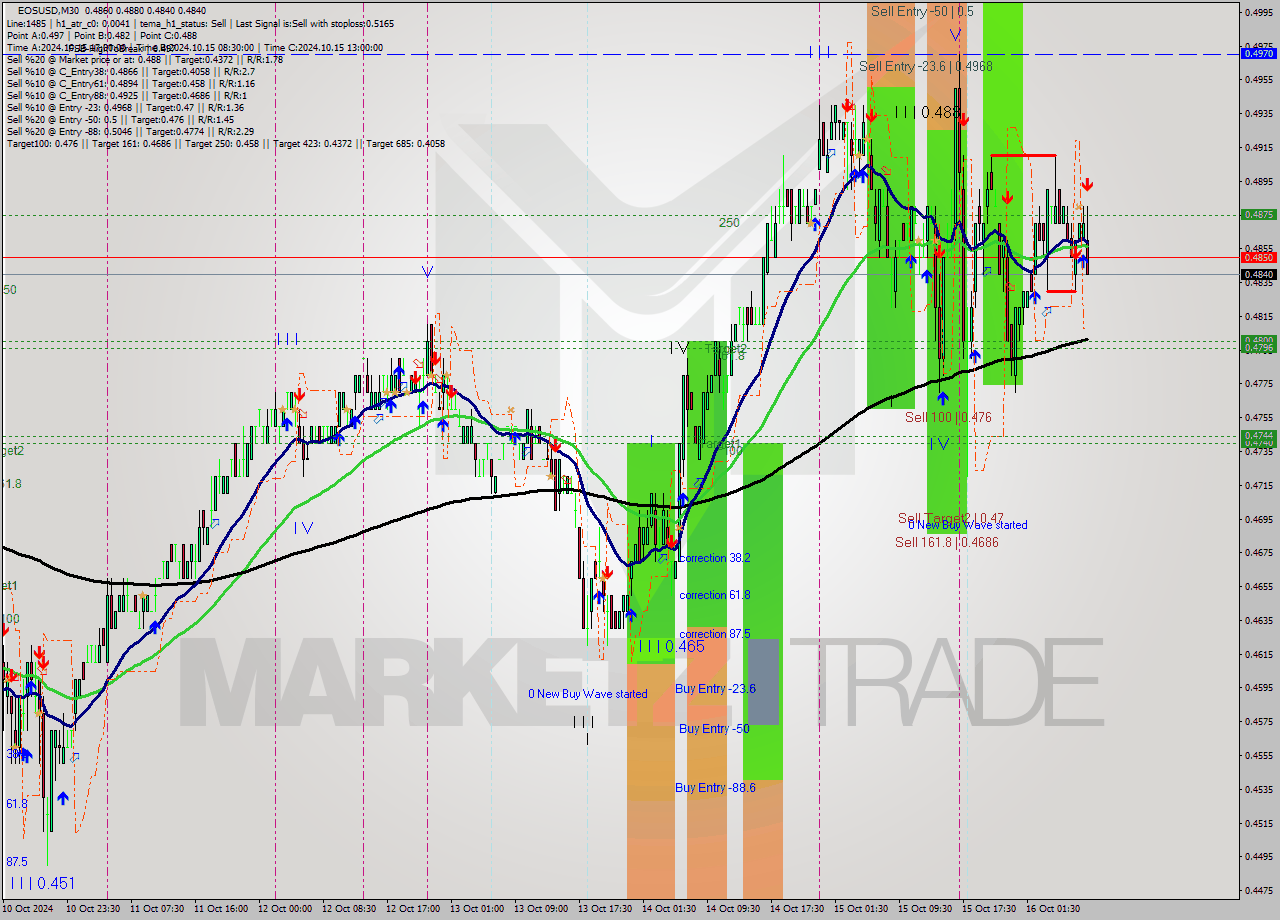Click the 'I I I 0.488' wave label
The height and width of the screenshot is (920, 1280).
(927, 113)
